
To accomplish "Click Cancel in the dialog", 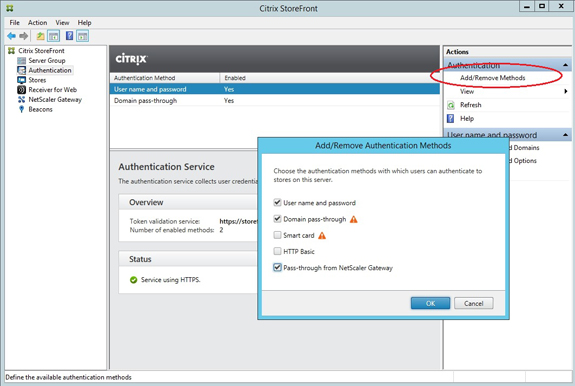I will pyautogui.click(x=473, y=303).
